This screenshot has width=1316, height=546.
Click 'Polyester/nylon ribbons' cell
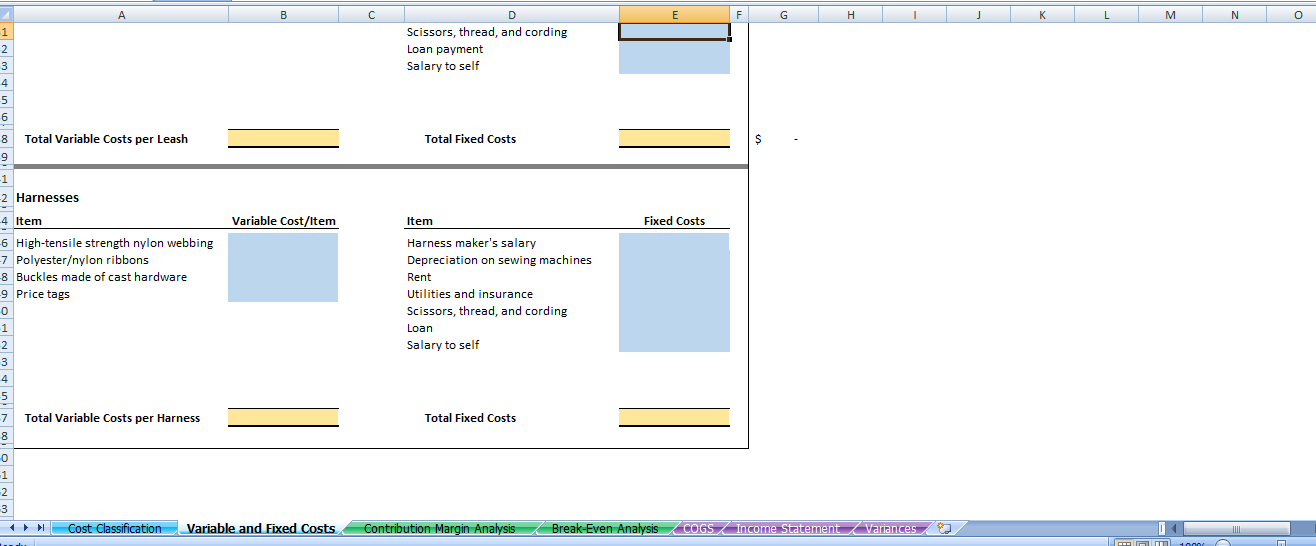coord(82,260)
